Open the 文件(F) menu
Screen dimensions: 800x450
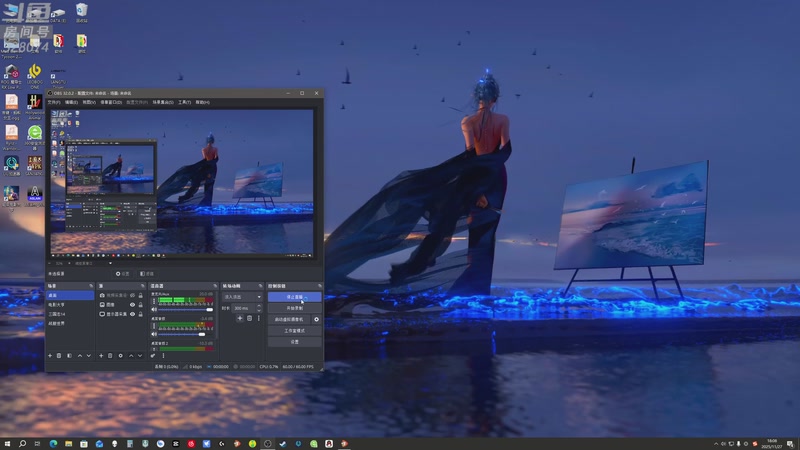click(54, 102)
